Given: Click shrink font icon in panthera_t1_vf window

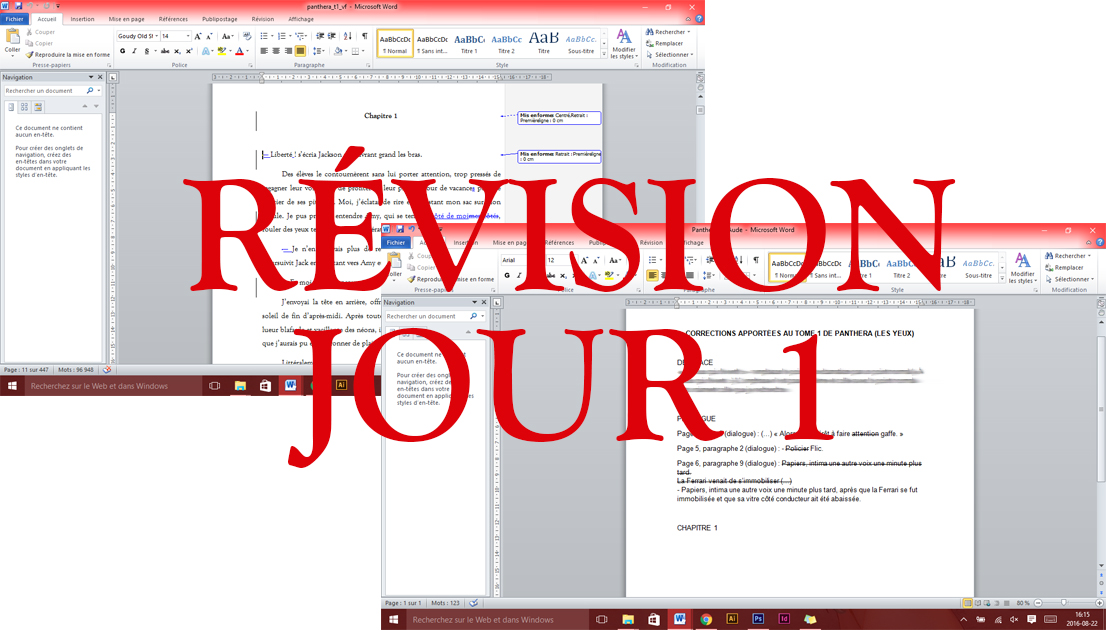Looking at the screenshot, I should pyautogui.click(x=209, y=36).
